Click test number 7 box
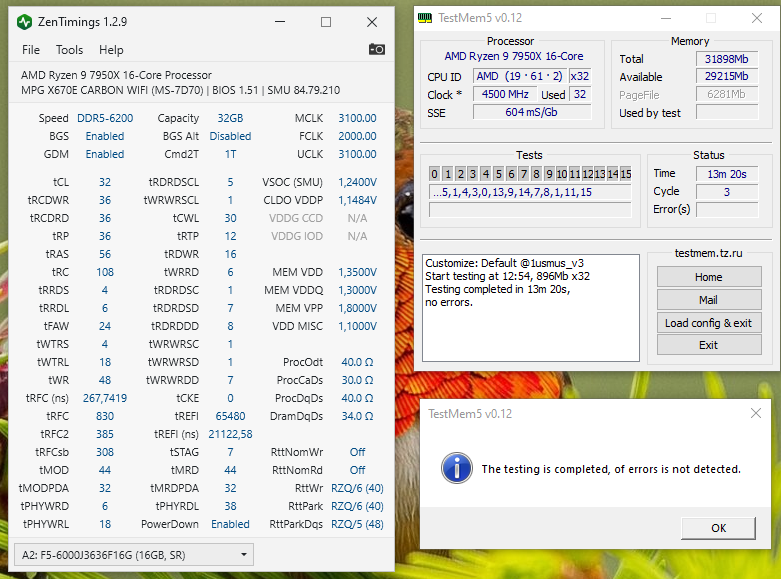Screen dimensions: 781x579 [x=523, y=173]
